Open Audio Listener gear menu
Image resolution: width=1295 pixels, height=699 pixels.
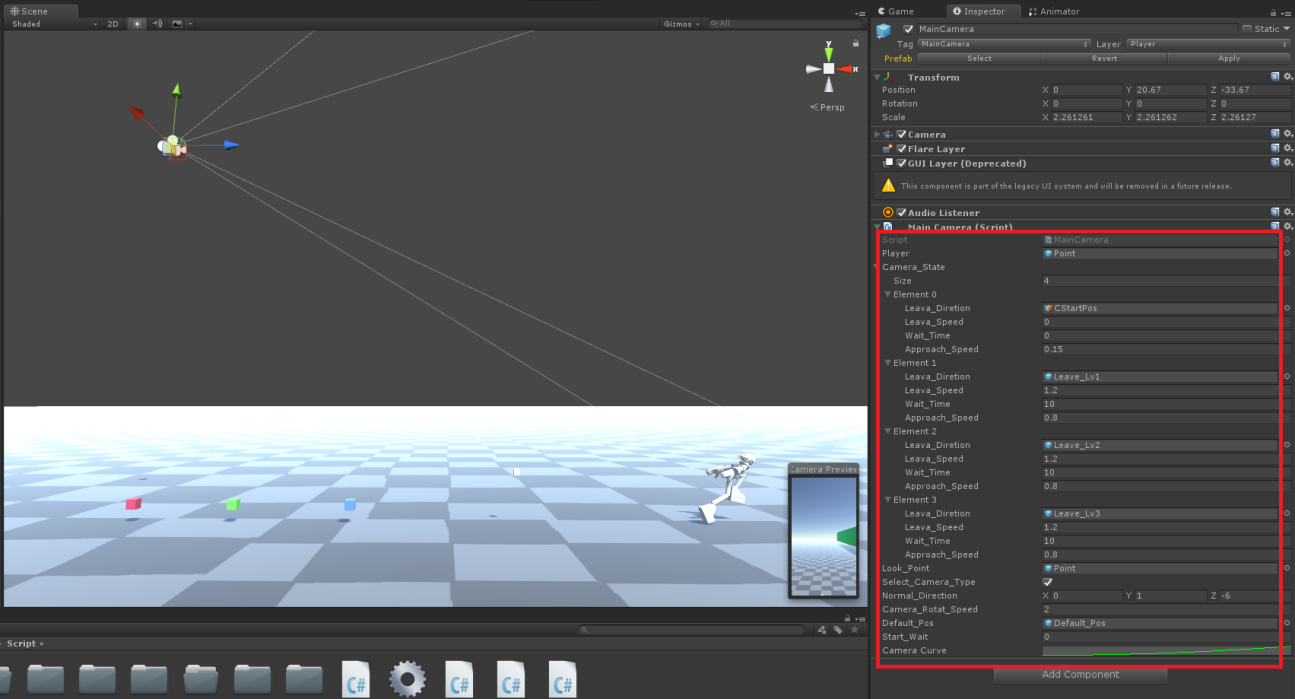pos(1288,212)
